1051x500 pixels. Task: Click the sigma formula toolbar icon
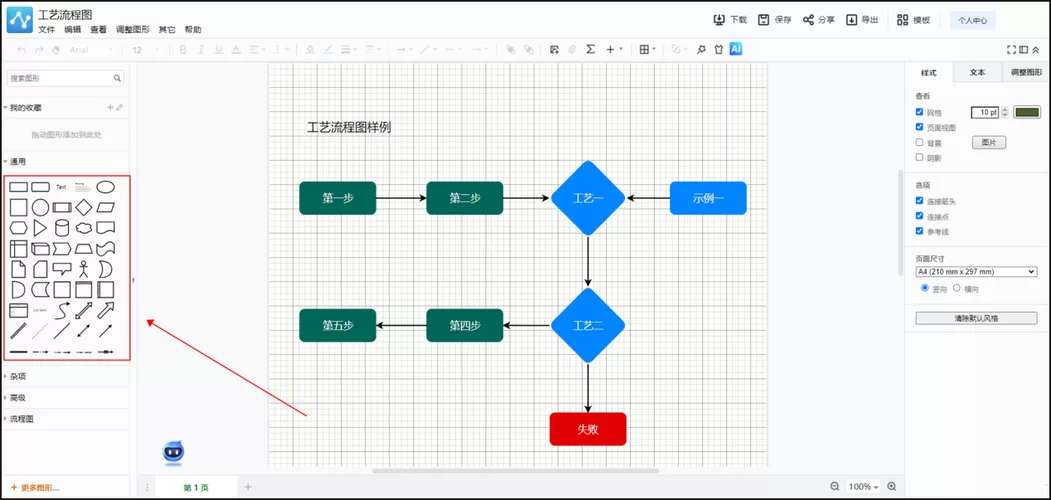[591, 49]
